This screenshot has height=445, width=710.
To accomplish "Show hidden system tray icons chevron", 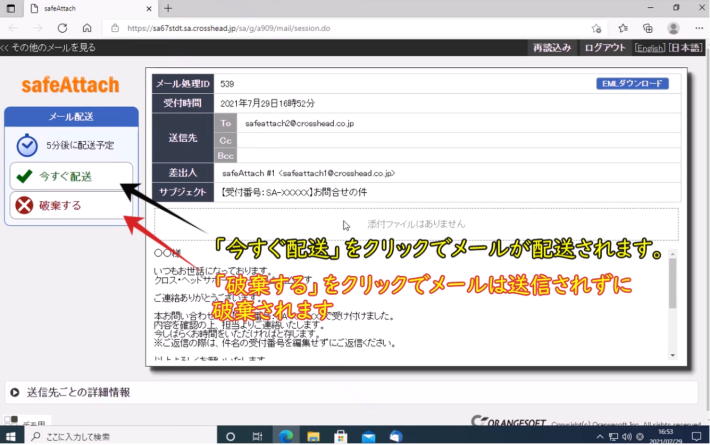I will (600, 437).
